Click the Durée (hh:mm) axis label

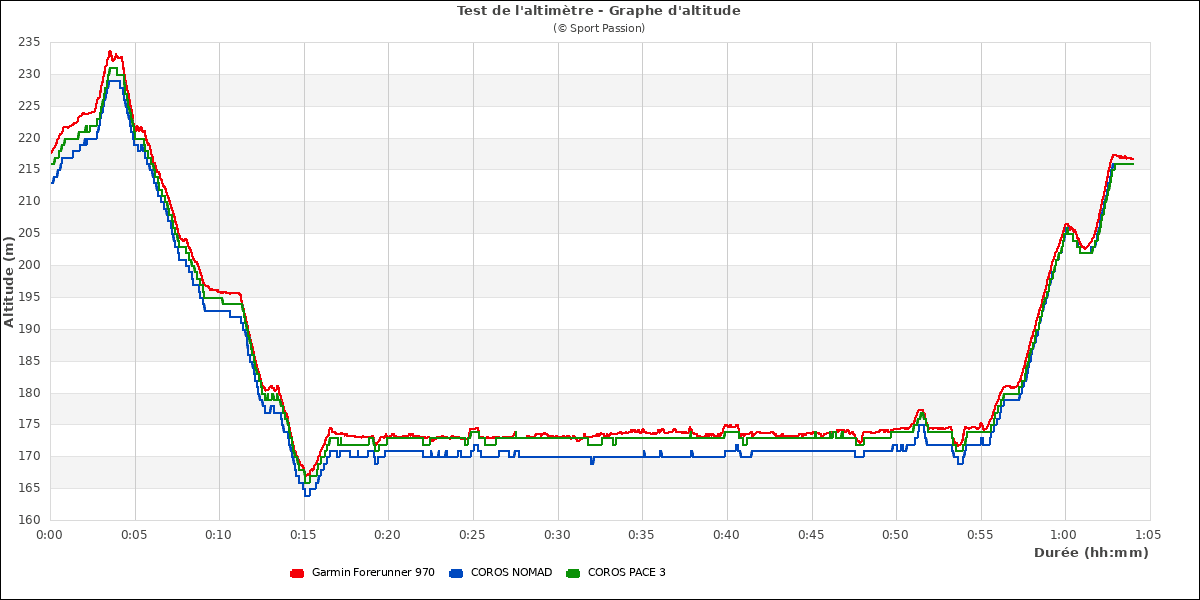coord(1091,552)
